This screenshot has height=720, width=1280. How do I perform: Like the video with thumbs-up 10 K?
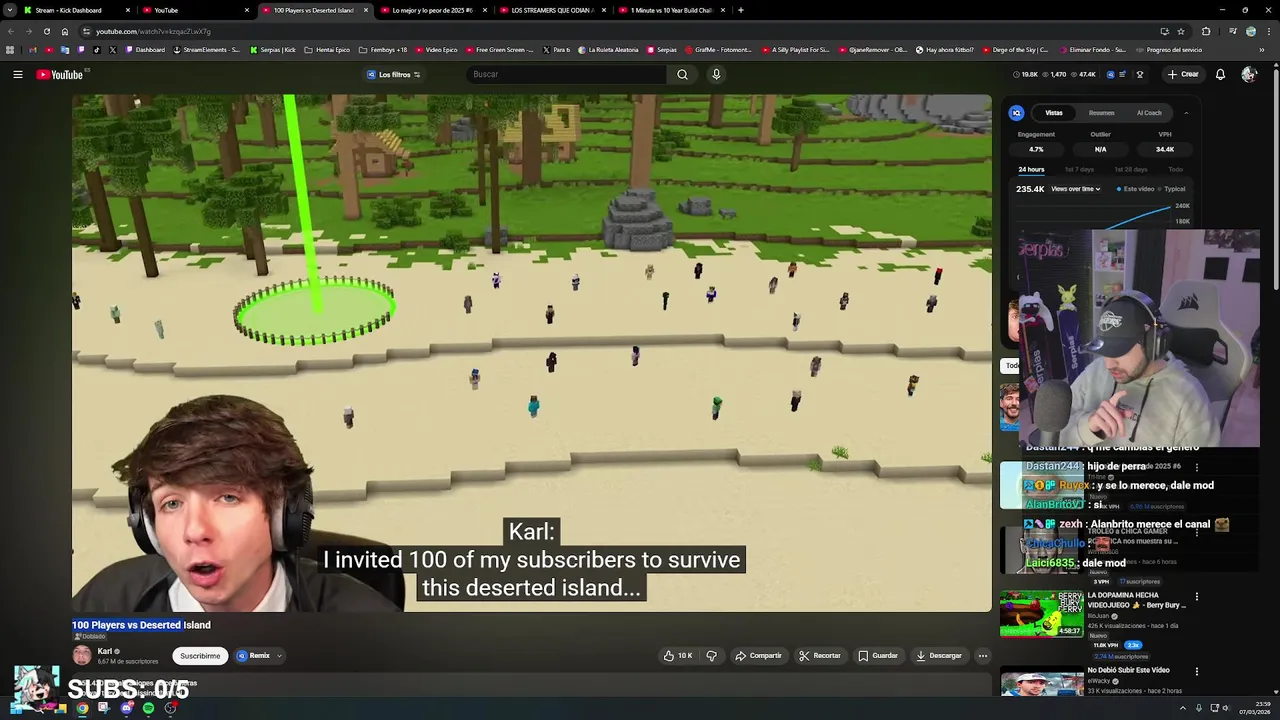tap(677, 656)
